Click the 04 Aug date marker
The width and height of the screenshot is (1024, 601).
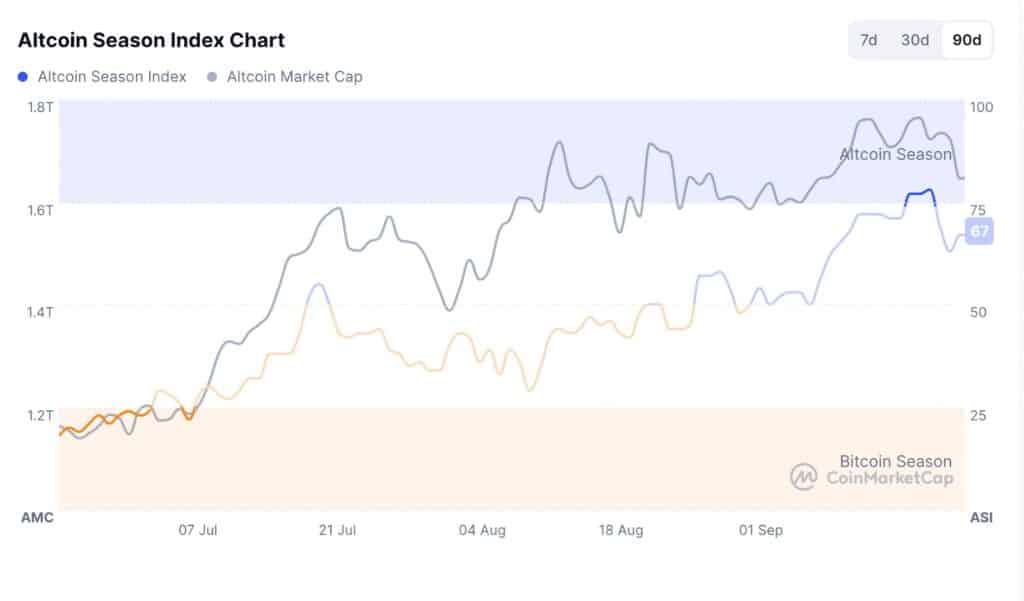[x=481, y=530]
